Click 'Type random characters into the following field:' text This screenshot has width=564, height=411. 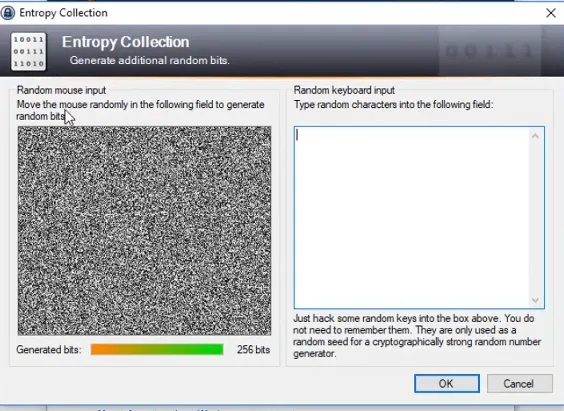(x=394, y=105)
